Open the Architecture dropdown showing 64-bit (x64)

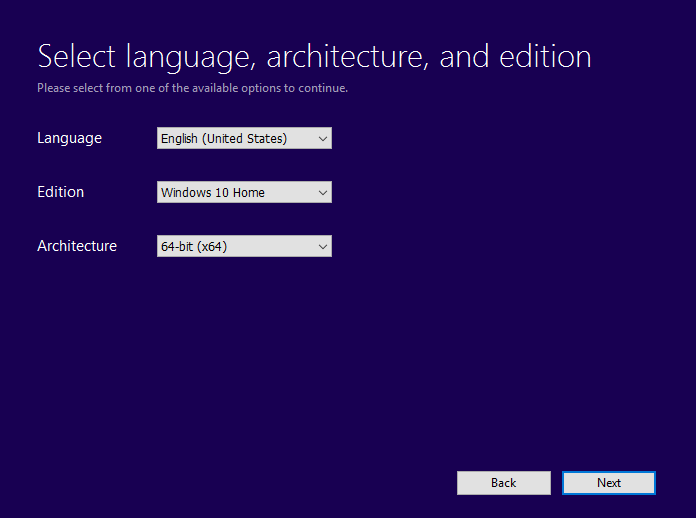(244, 246)
